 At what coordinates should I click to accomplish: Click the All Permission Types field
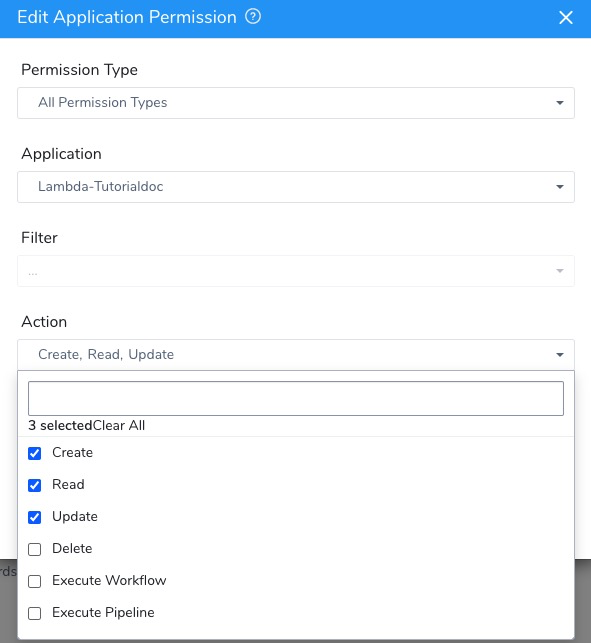click(296, 103)
